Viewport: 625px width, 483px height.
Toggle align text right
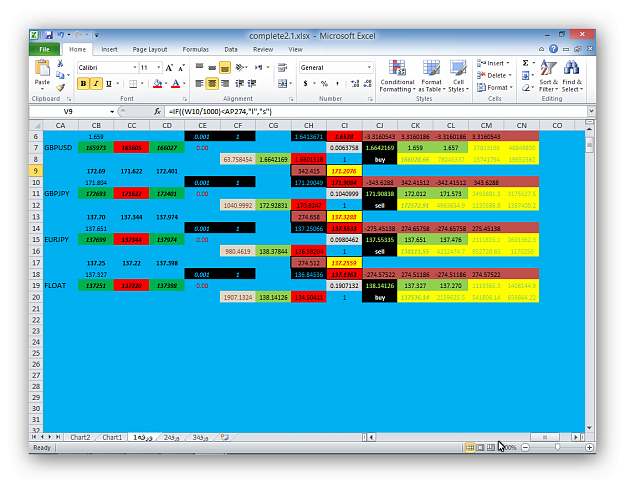tap(225, 83)
